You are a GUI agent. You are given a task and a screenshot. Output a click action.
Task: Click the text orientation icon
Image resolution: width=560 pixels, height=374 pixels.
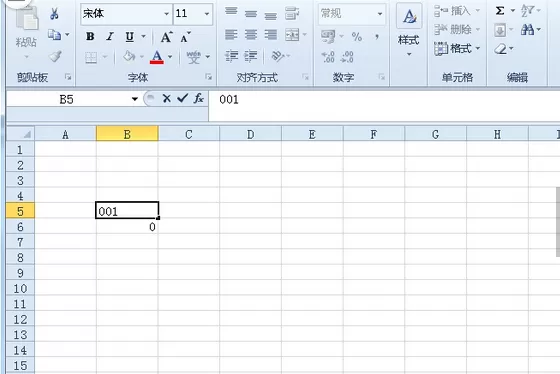(x=278, y=56)
